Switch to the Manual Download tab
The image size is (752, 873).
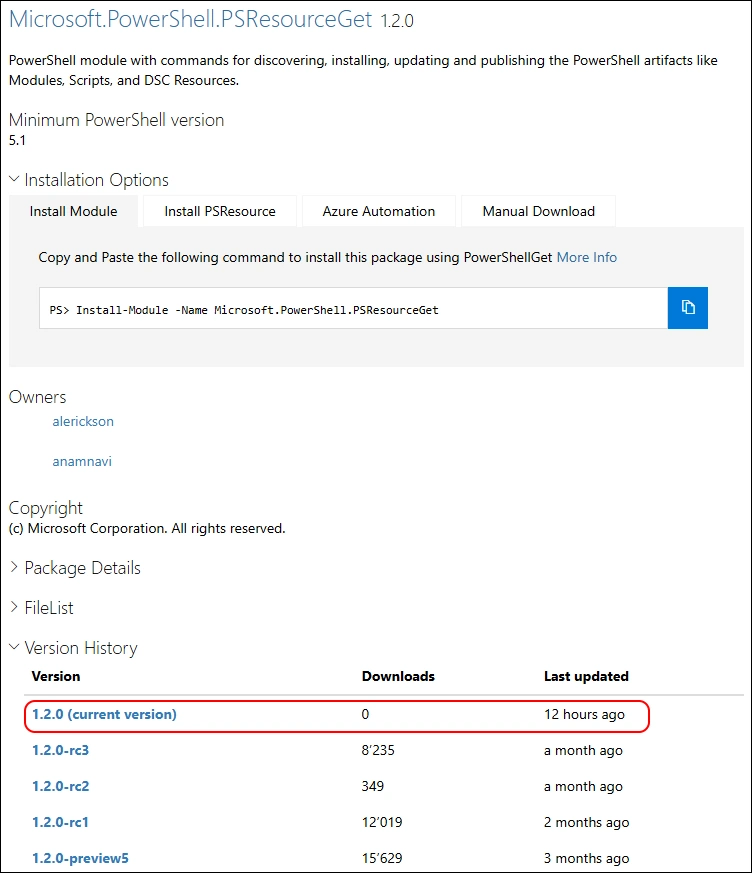[538, 211]
